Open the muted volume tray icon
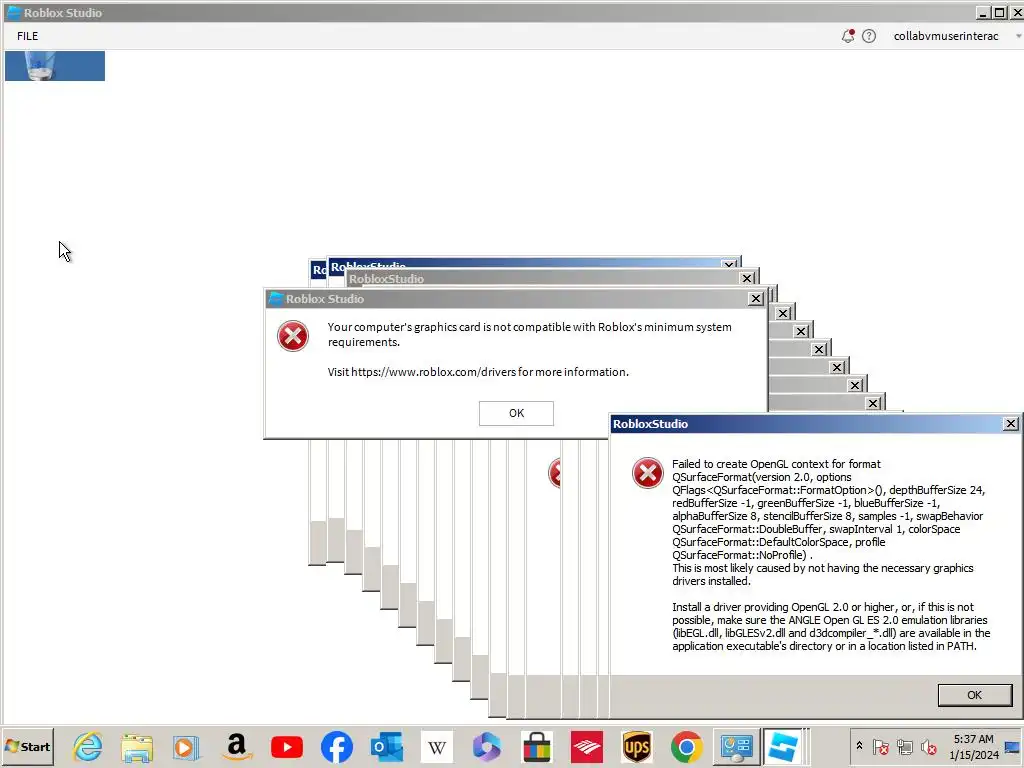Viewport: 1024px width, 768px height. 928,747
